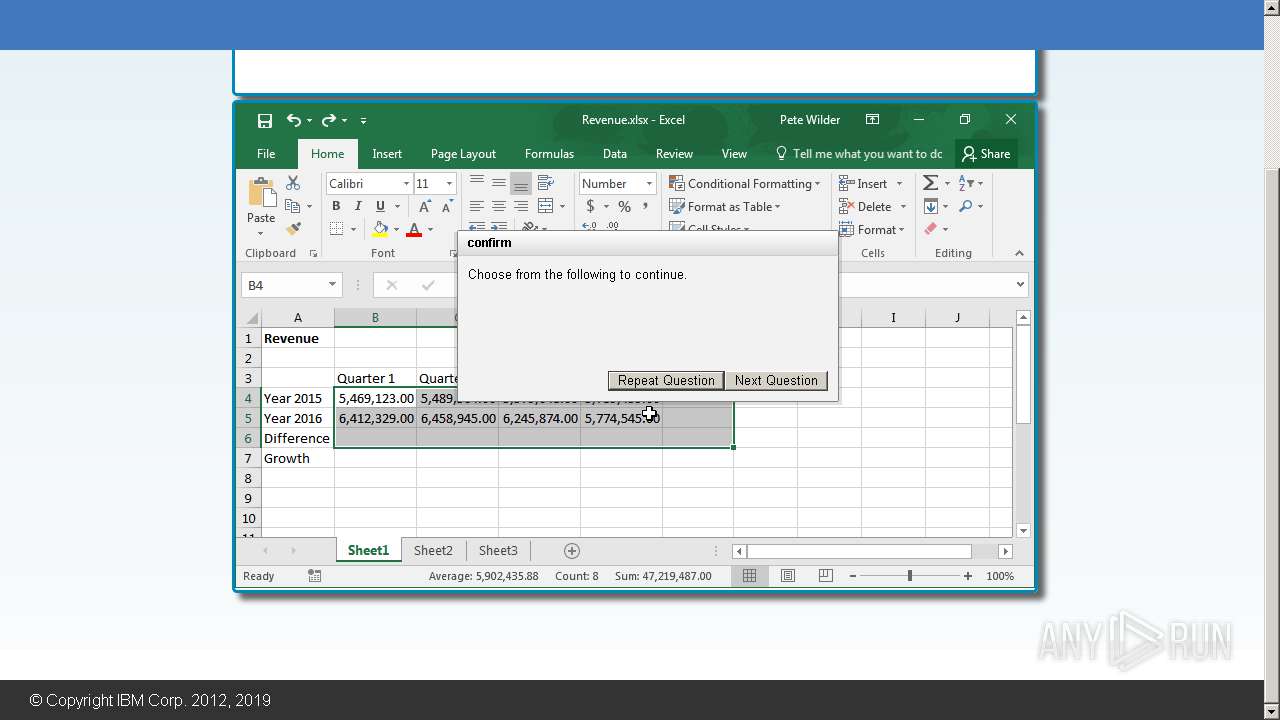This screenshot has width=1280, height=720.
Task: Click the Name Box showing B4
Action: pyautogui.click(x=291, y=285)
